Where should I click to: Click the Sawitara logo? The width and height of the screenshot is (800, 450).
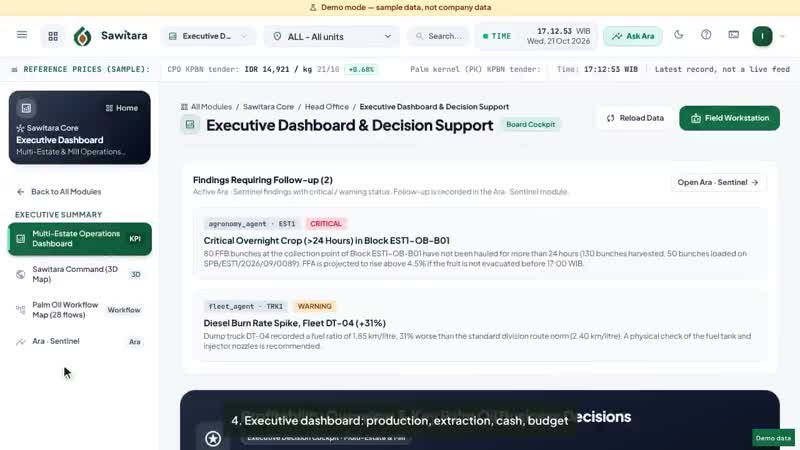coord(110,36)
